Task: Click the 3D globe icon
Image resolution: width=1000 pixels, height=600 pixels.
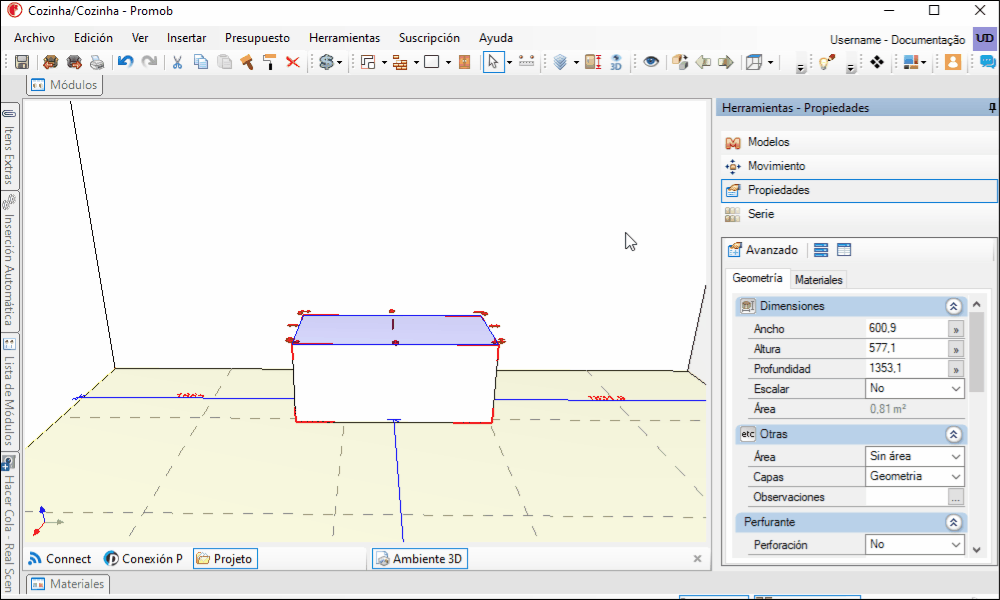Action: (616, 62)
